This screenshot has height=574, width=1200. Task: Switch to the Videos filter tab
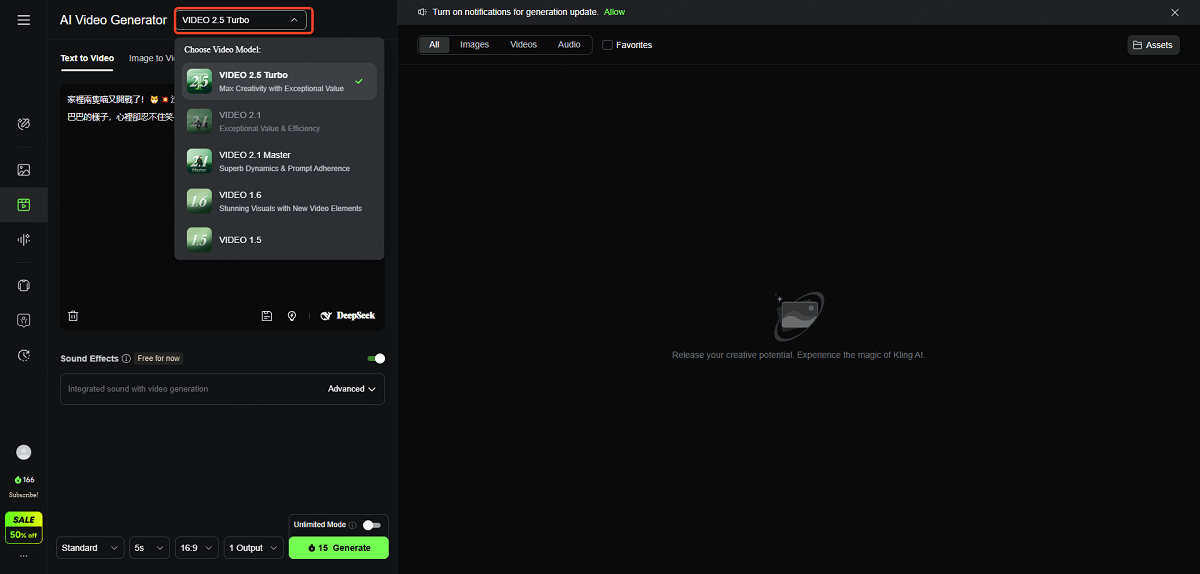[523, 45]
